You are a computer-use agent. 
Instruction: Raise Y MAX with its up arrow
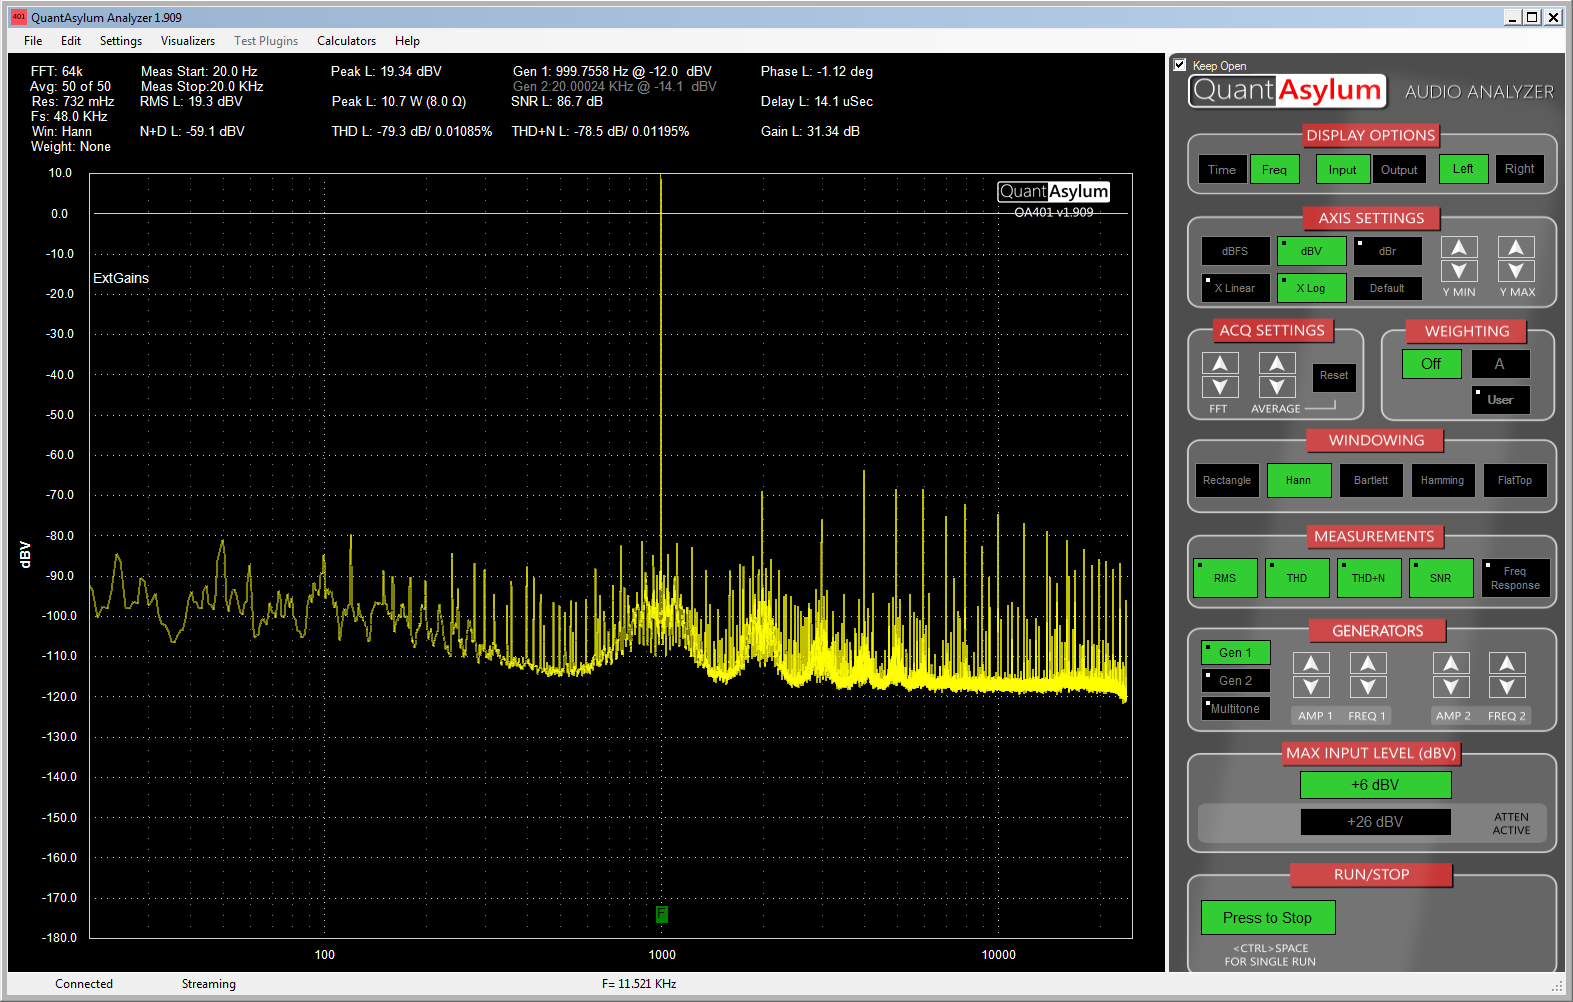(x=1516, y=248)
